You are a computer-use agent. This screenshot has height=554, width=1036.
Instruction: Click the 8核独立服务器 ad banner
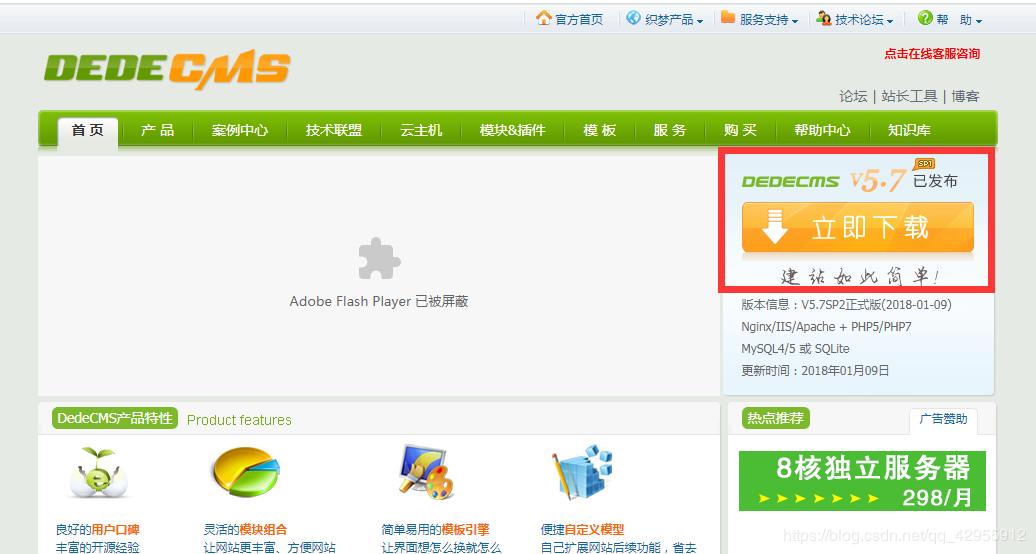tap(862, 481)
